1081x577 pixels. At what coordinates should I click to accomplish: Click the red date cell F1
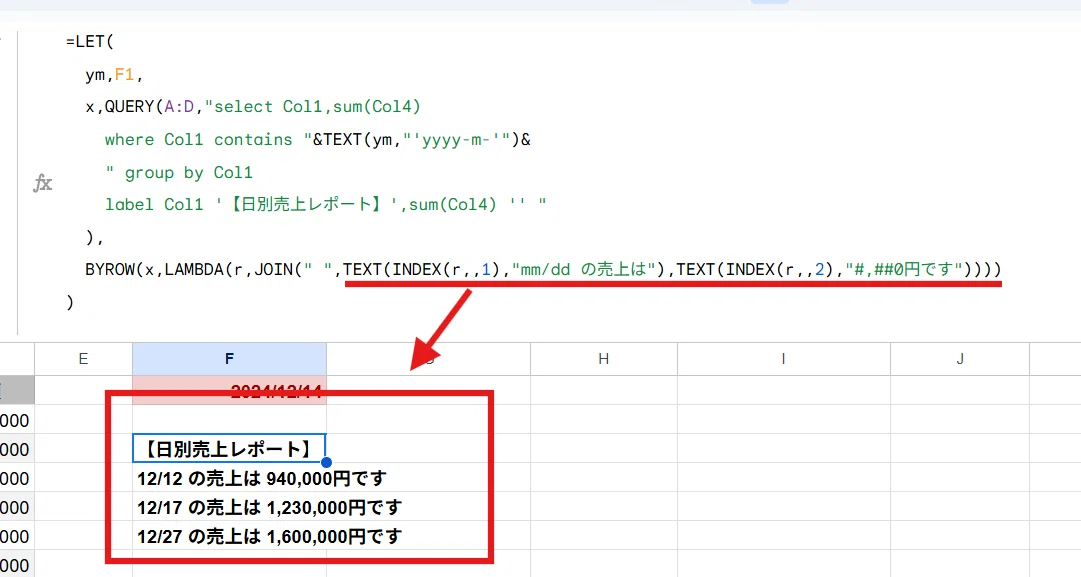tap(229, 390)
